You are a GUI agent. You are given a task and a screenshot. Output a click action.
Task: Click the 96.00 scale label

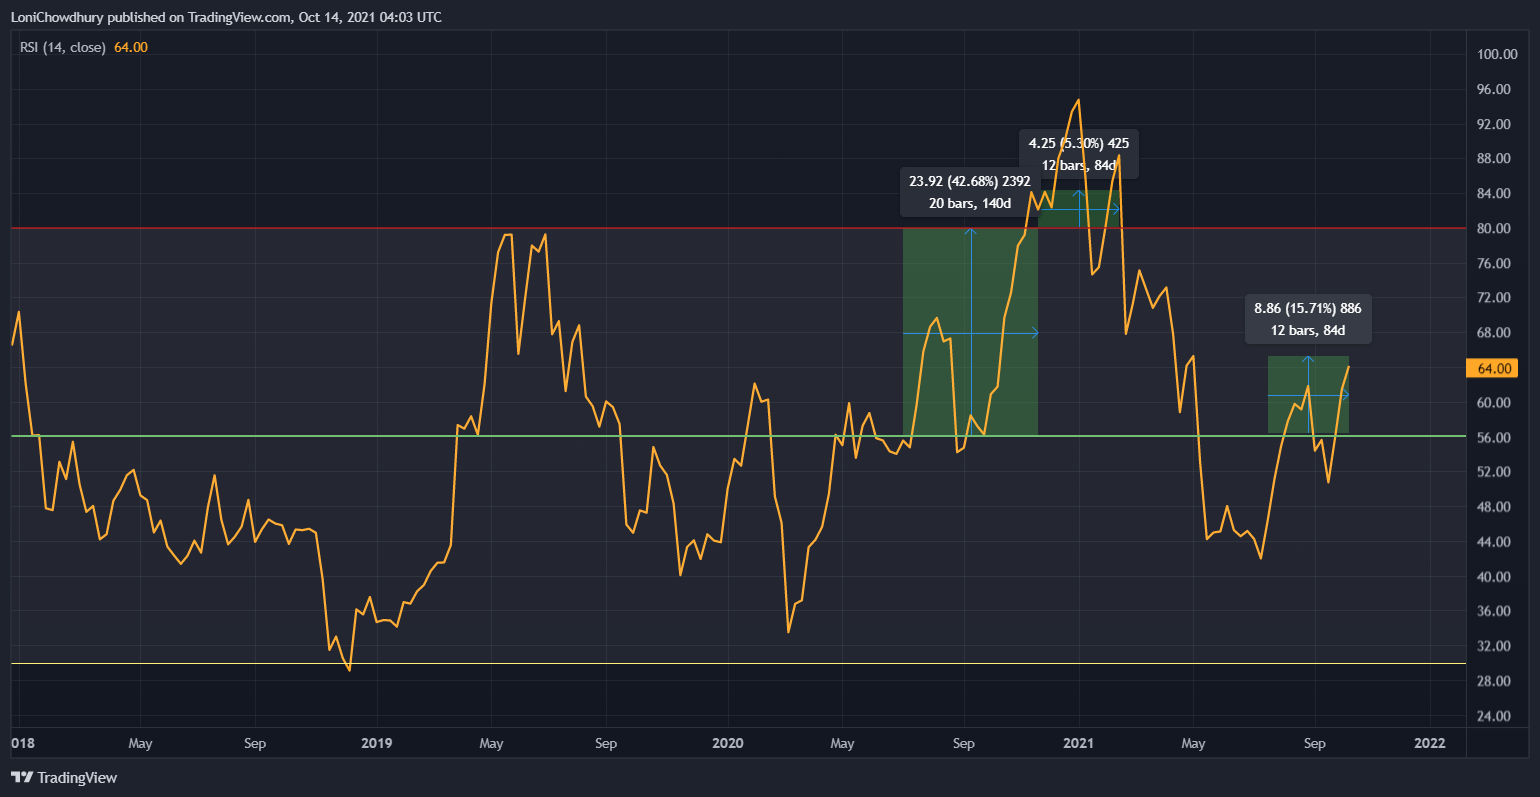tap(1493, 89)
